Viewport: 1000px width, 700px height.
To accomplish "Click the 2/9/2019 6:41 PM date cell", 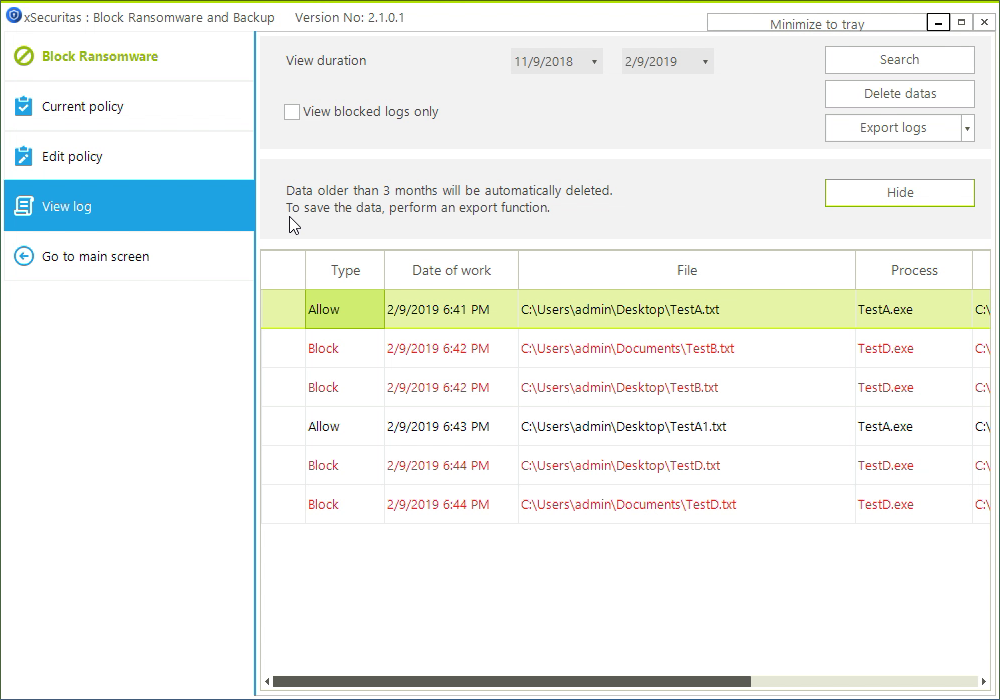I will (x=452, y=309).
